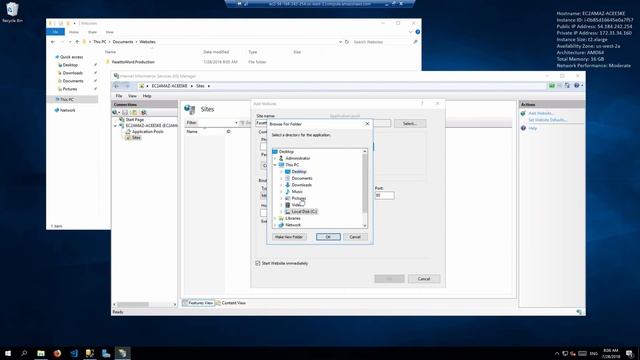Click the File Explorer help question mark

point(418,32)
